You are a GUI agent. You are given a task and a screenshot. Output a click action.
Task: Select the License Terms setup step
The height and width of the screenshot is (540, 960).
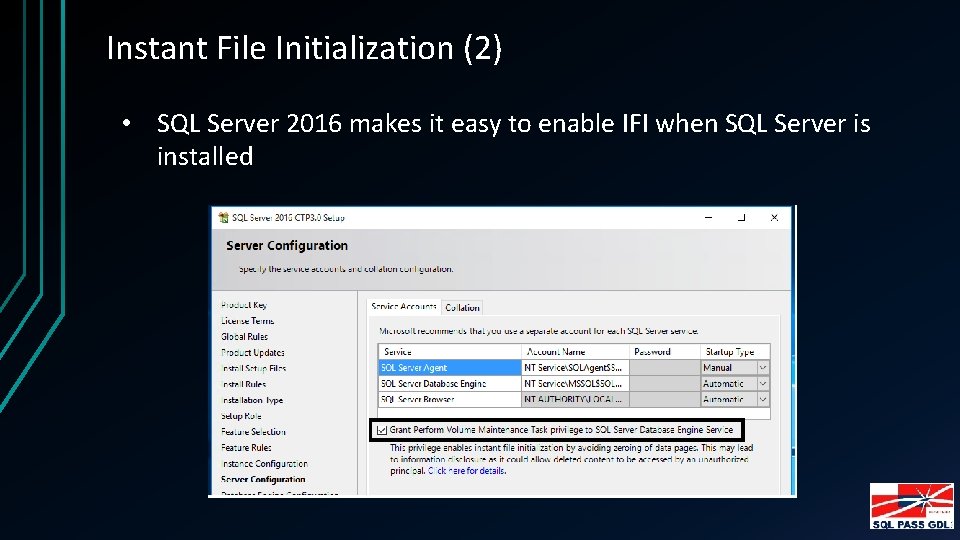point(247,321)
